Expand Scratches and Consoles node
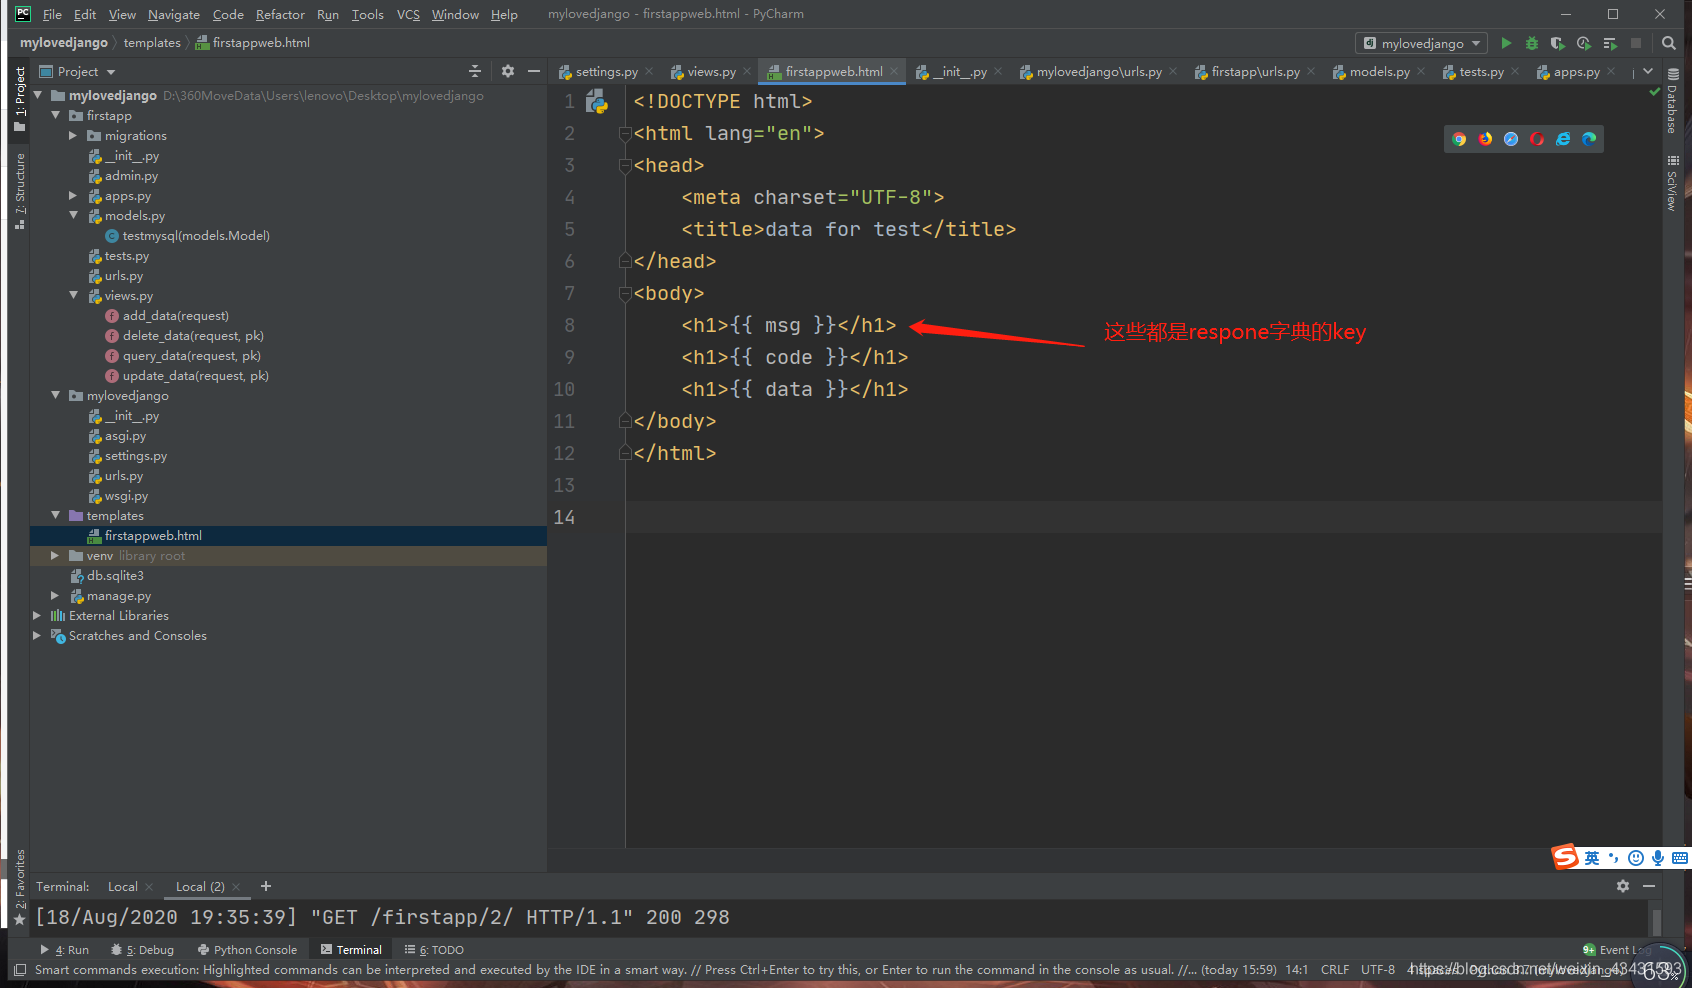This screenshot has width=1692, height=988. pyautogui.click(x=37, y=636)
